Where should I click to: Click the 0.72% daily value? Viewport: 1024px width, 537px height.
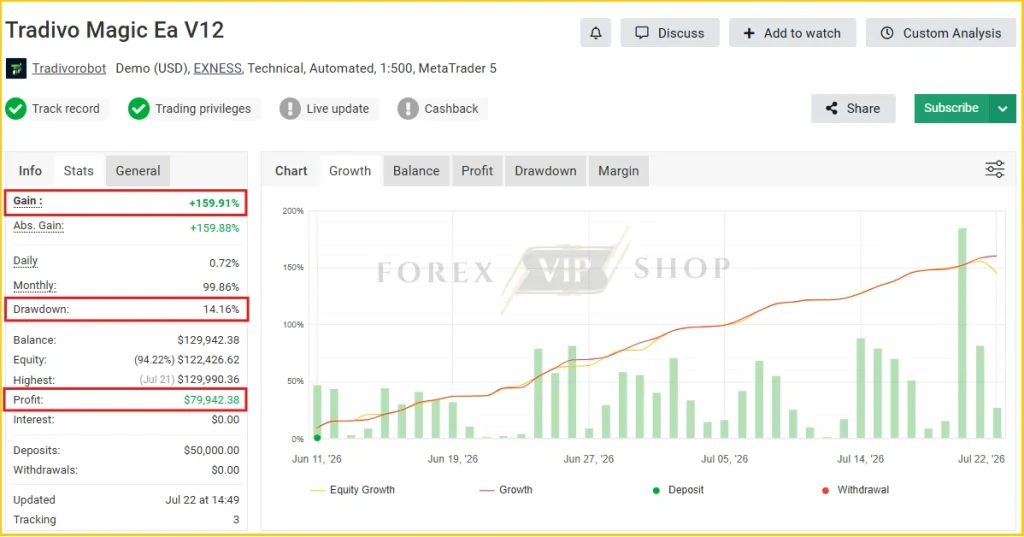point(224,263)
